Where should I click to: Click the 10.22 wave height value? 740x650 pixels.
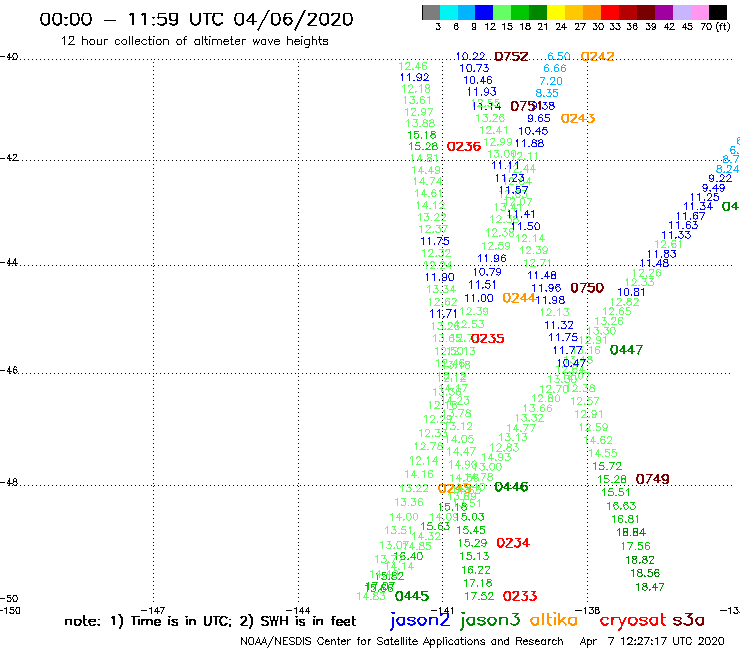471,56
